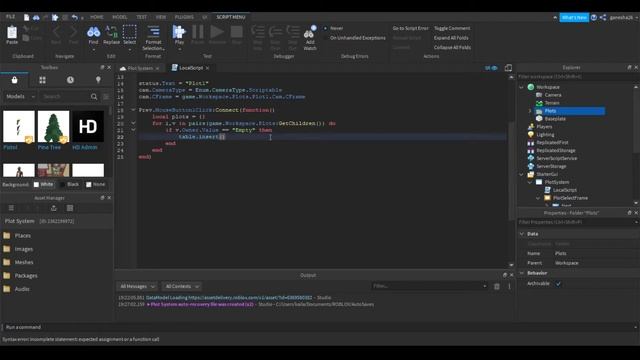Click Toggle Comment action

coord(452,28)
